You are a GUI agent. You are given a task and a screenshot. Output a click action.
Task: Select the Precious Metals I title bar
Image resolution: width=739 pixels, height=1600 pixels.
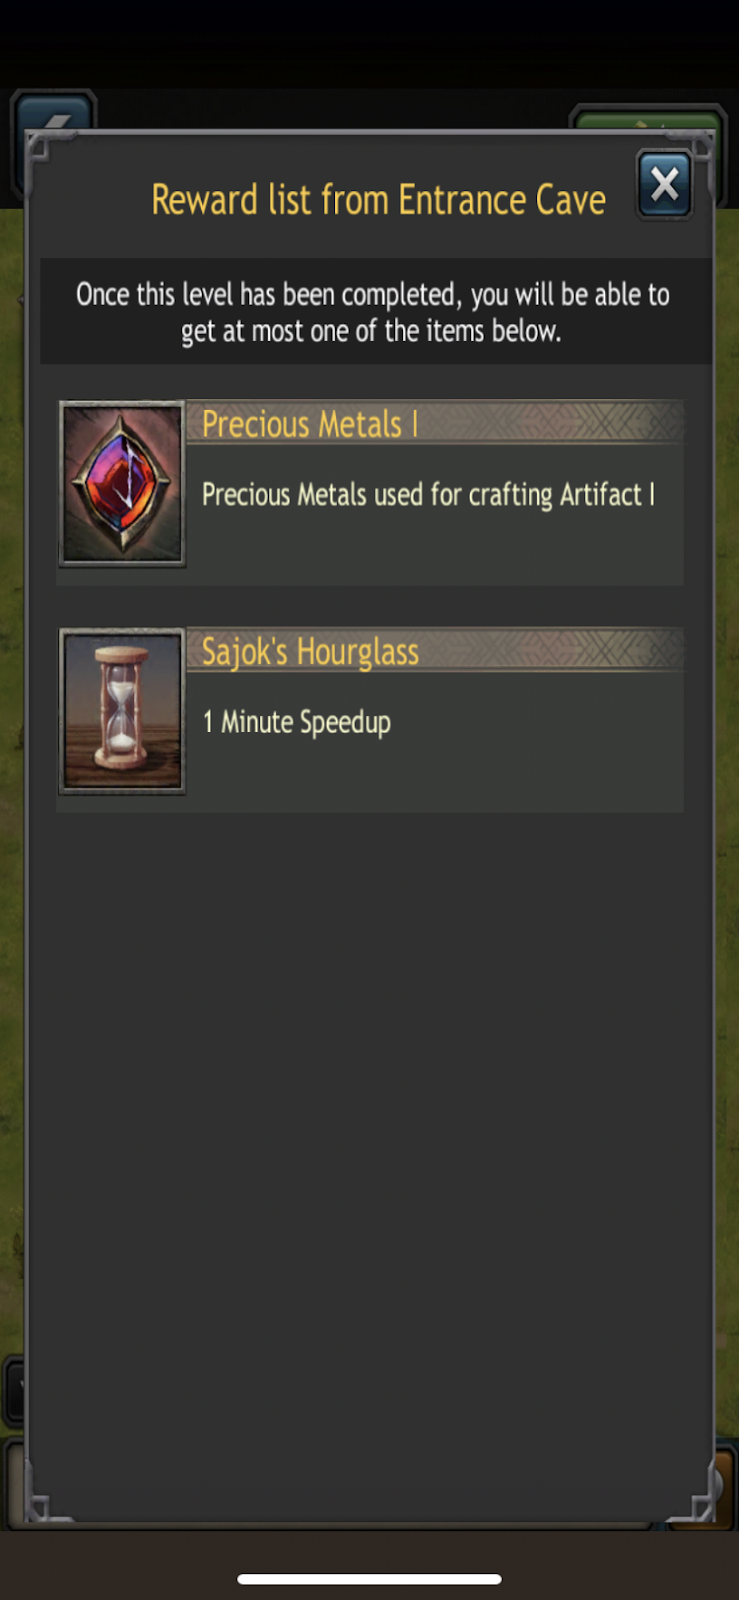[435, 423]
